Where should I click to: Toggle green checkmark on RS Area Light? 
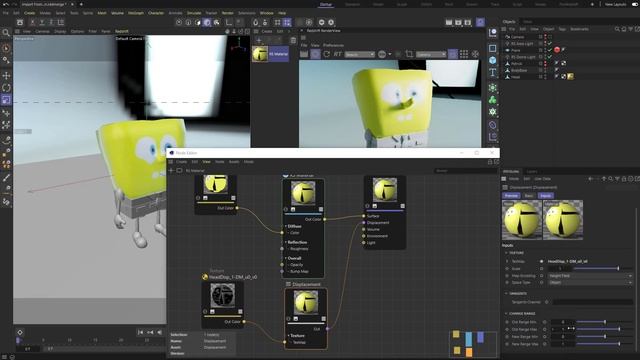click(550, 43)
